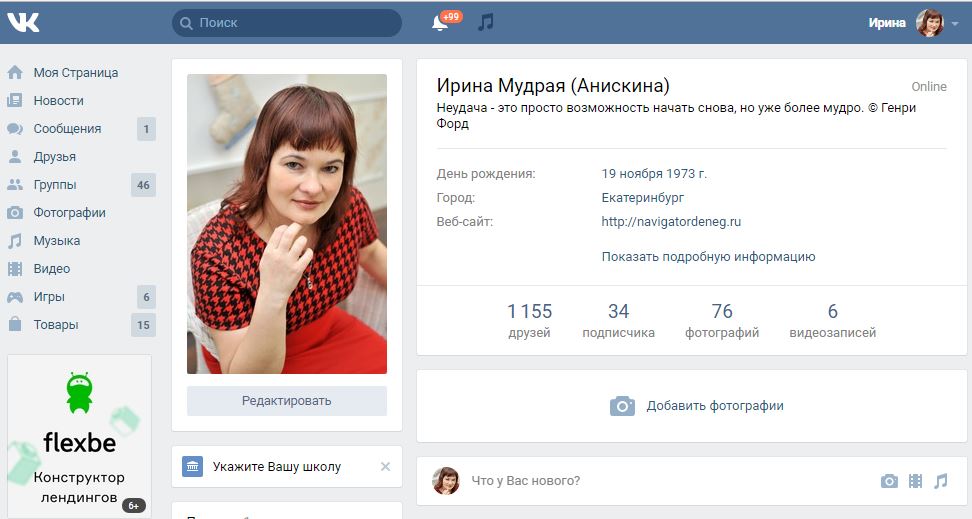Viewport: 972px width, 519px height.
Task: Attach music via post box note icon
Action: tap(941, 481)
